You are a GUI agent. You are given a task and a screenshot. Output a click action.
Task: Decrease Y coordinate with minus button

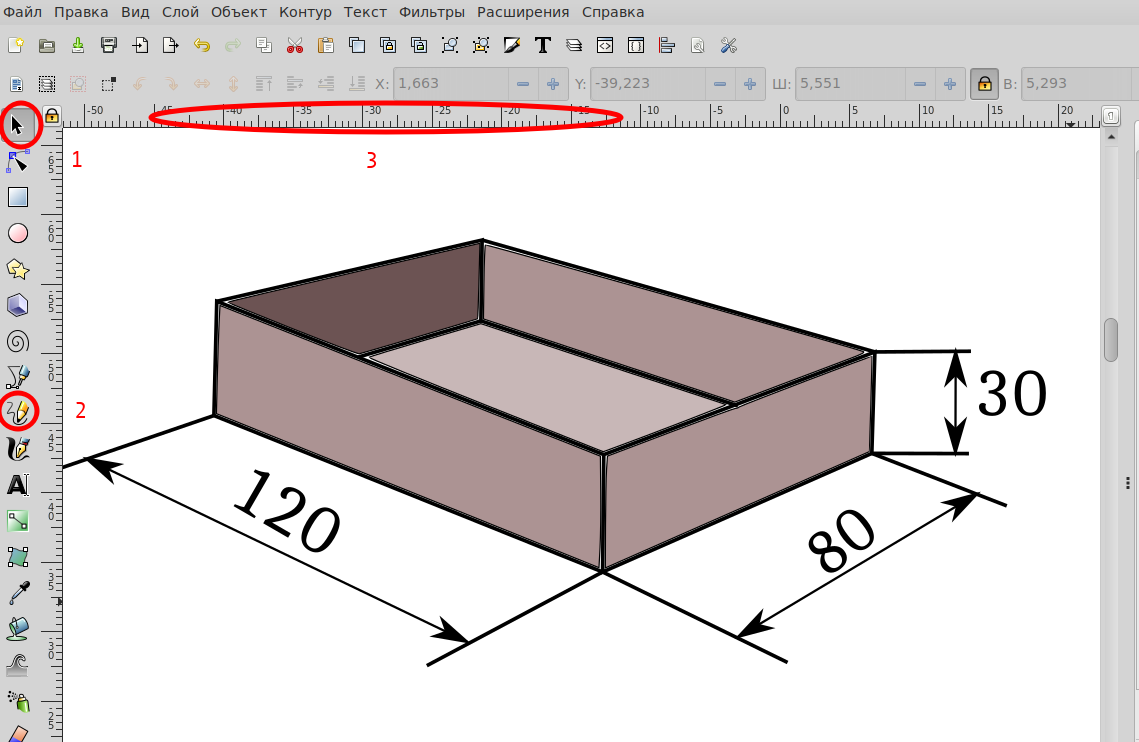coord(720,84)
